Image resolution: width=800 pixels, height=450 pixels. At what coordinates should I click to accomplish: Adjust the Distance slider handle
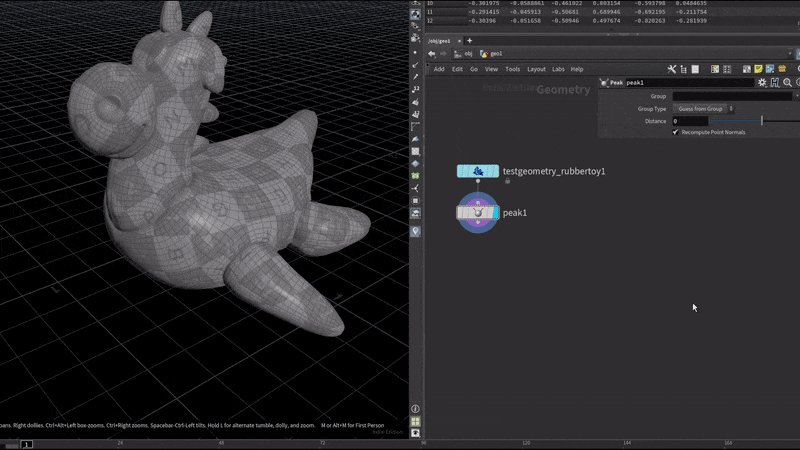[762, 121]
